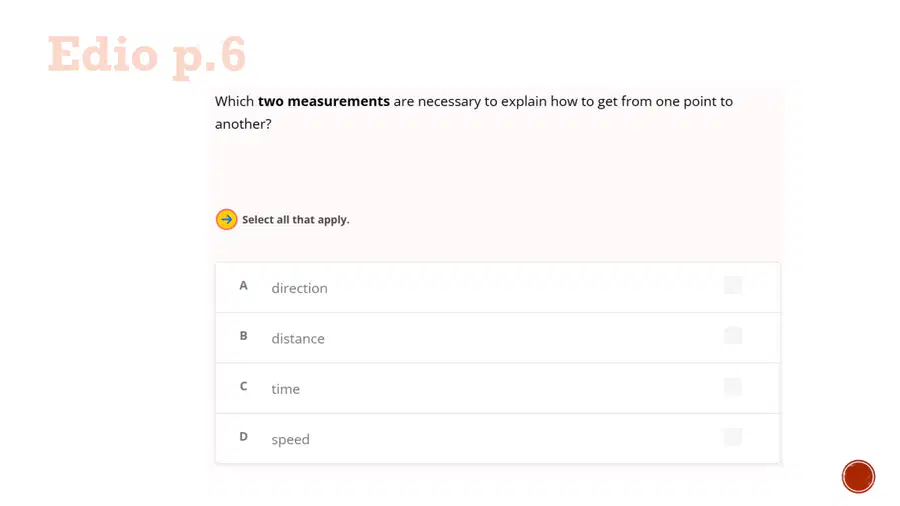Click the word 'another?' in the question

tap(243, 124)
